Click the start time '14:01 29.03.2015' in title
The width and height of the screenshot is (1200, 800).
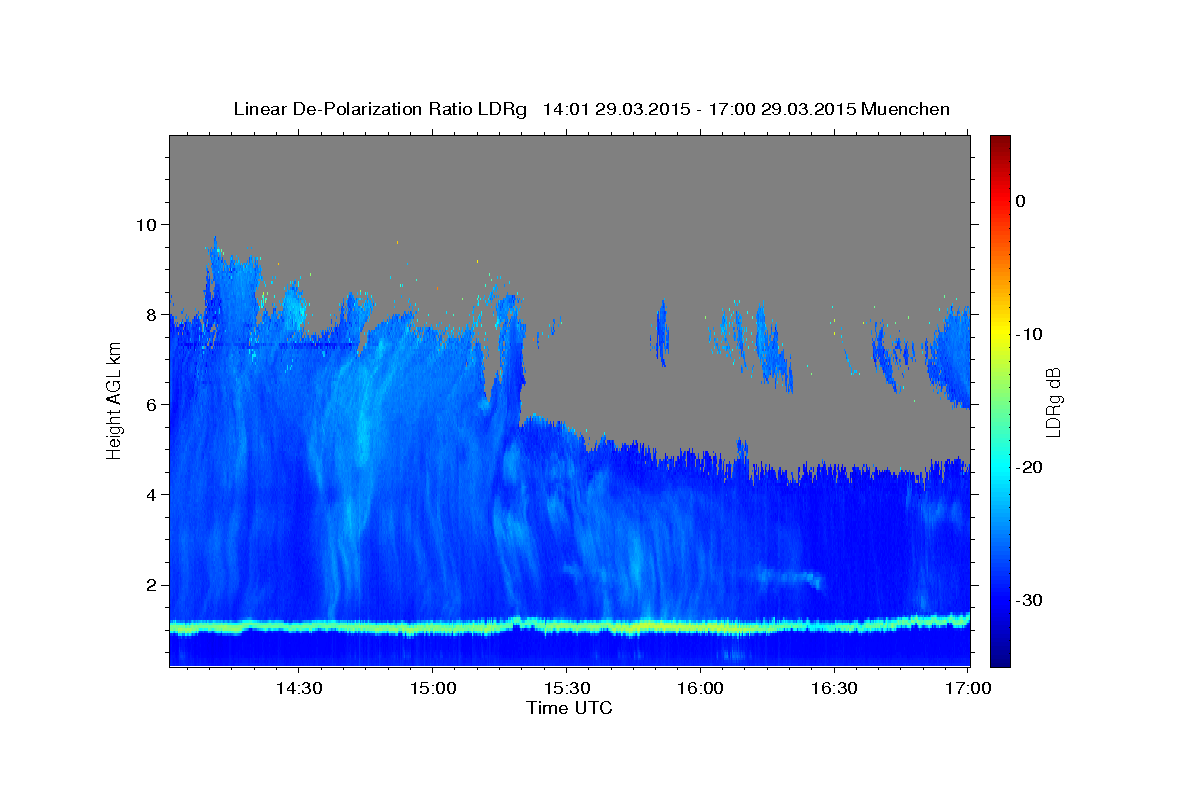(615, 109)
